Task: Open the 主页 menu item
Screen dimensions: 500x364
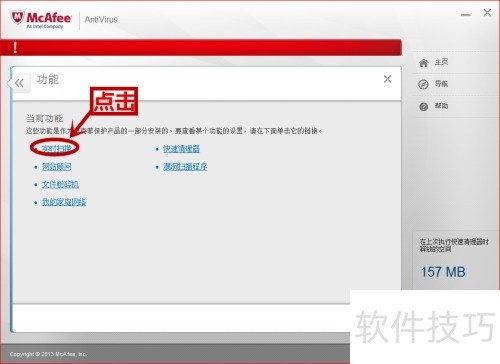Action: (441, 62)
